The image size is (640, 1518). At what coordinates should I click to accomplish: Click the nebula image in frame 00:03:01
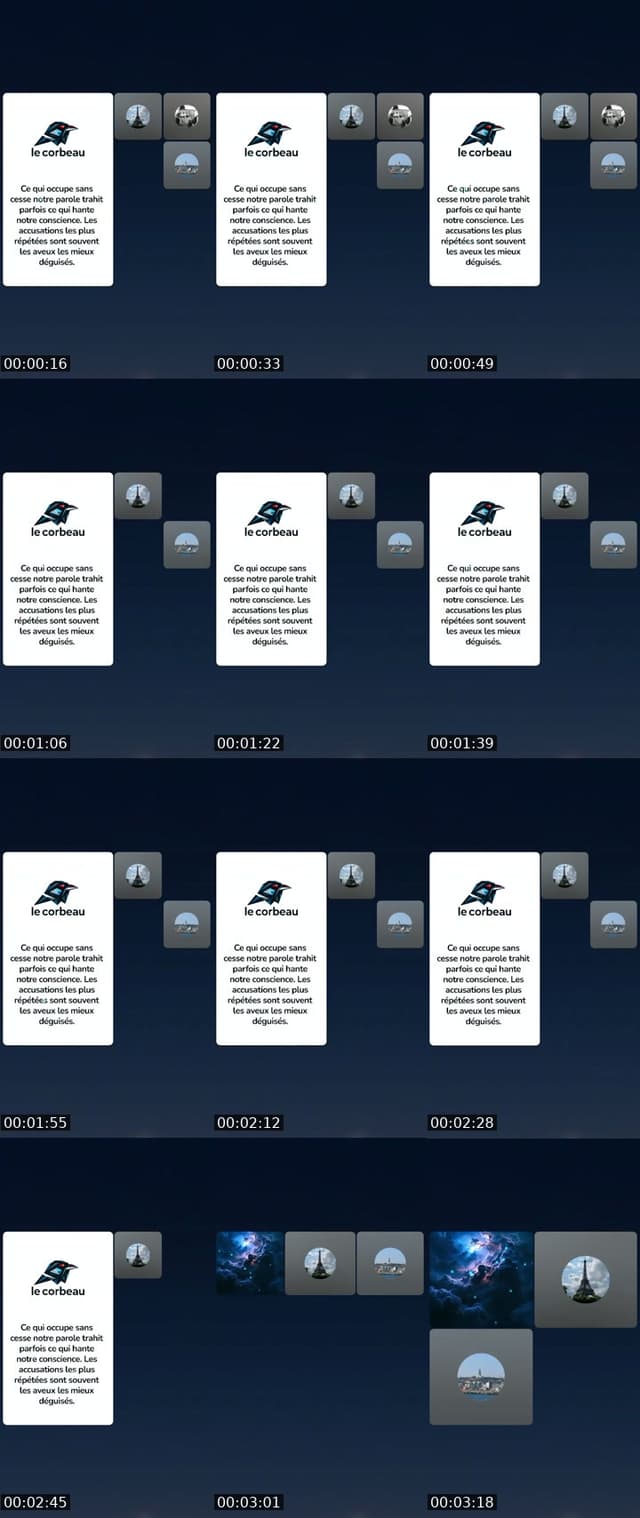tap(250, 1263)
